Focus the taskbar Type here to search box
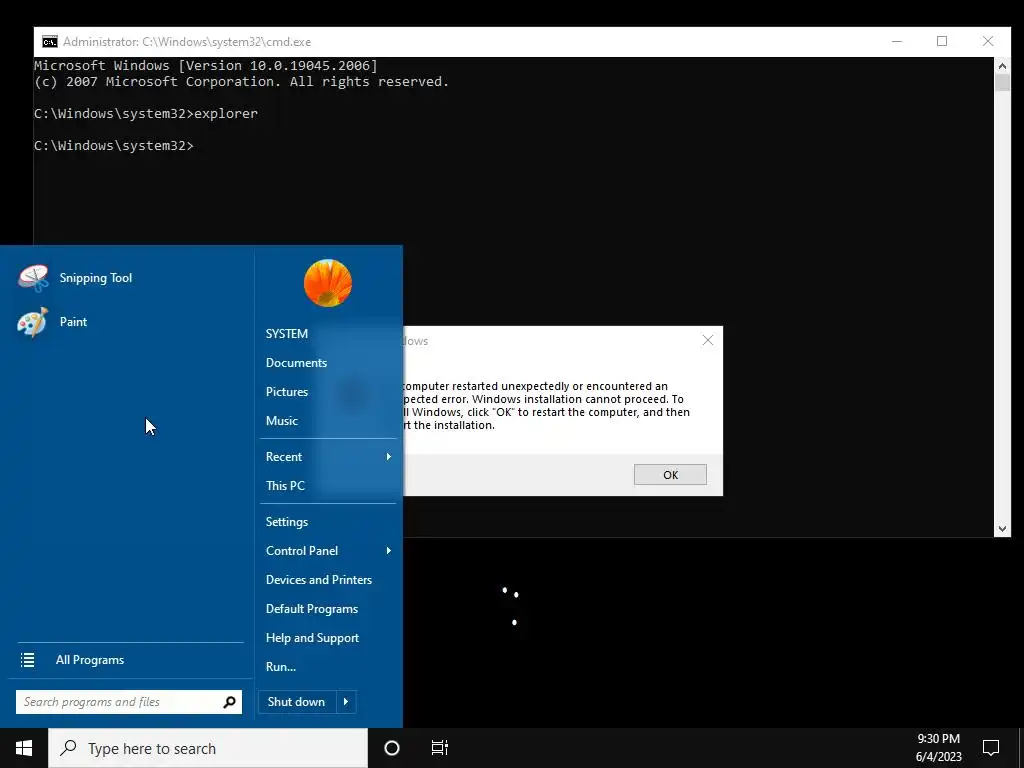Image resolution: width=1024 pixels, height=768 pixels. (x=208, y=748)
